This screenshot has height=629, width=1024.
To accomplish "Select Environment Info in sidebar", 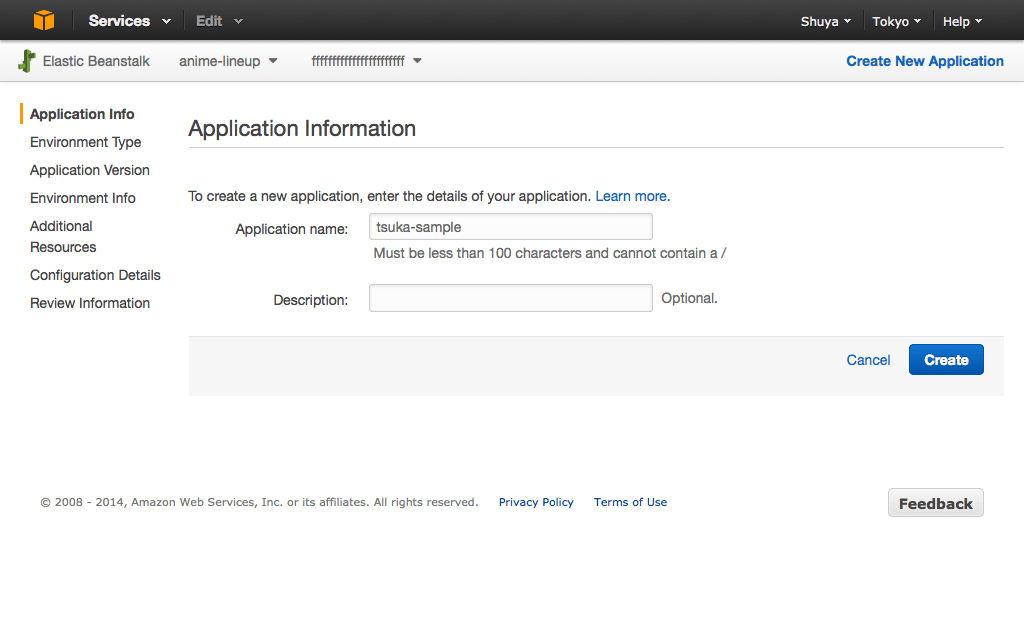I will (82, 198).
